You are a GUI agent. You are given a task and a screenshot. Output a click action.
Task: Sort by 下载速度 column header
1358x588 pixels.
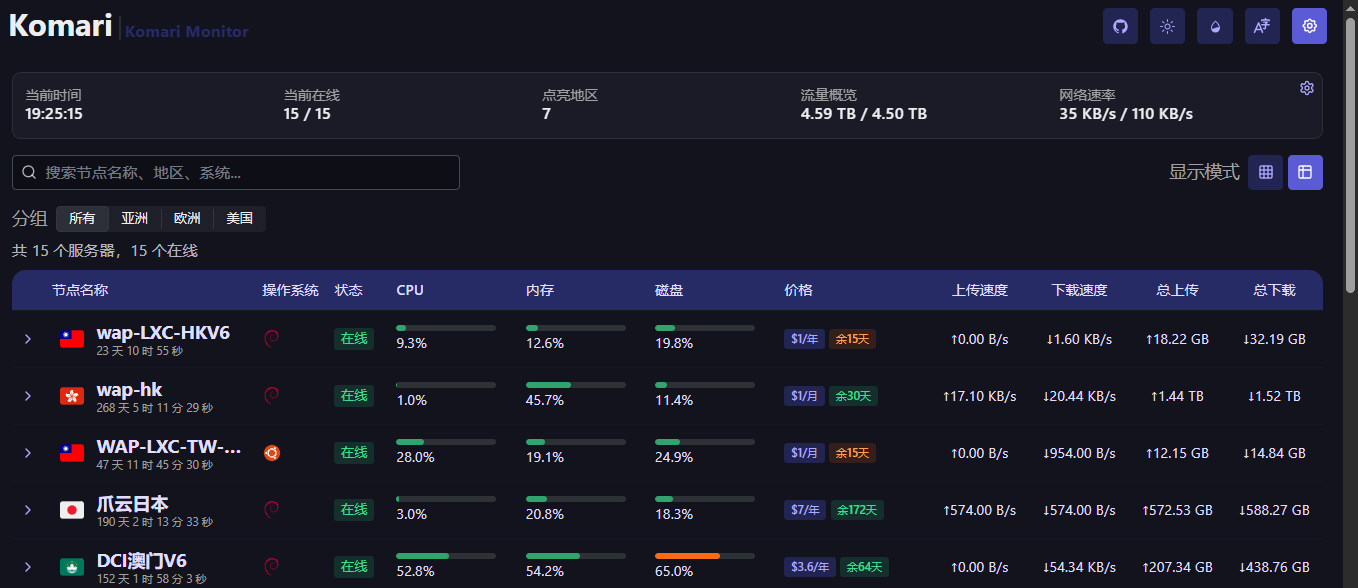pyautogui.click(x=1080, y=290)
